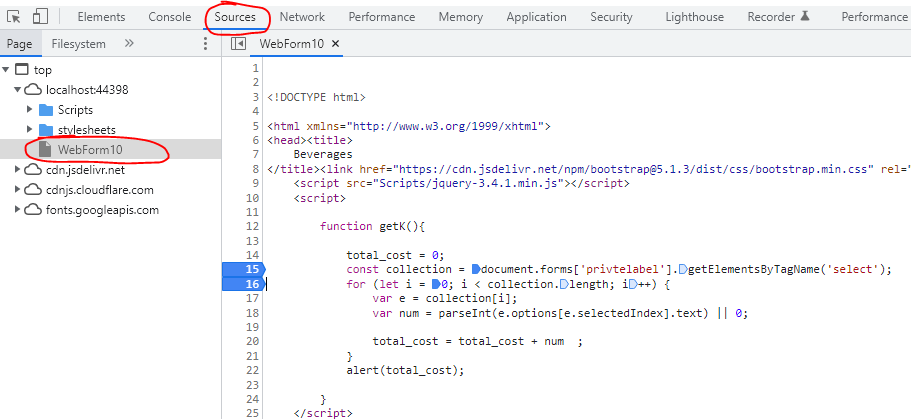911x419 pixels.
Task: Show more navigator tabs with double chevron
Action: click(129, 44)
